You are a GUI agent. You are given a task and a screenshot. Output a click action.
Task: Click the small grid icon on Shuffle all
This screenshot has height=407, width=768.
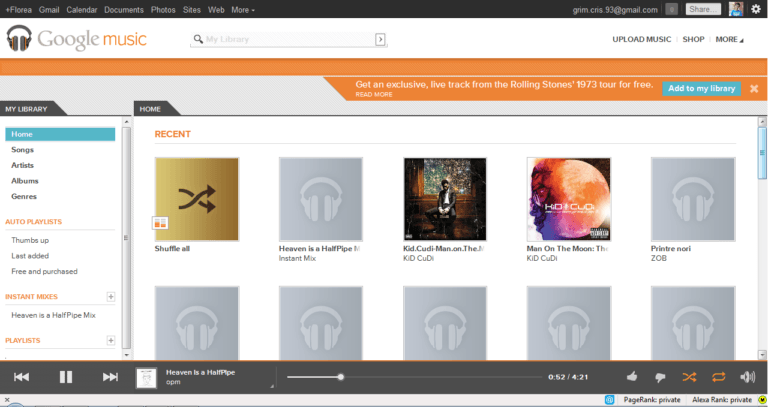pos(160,223)
